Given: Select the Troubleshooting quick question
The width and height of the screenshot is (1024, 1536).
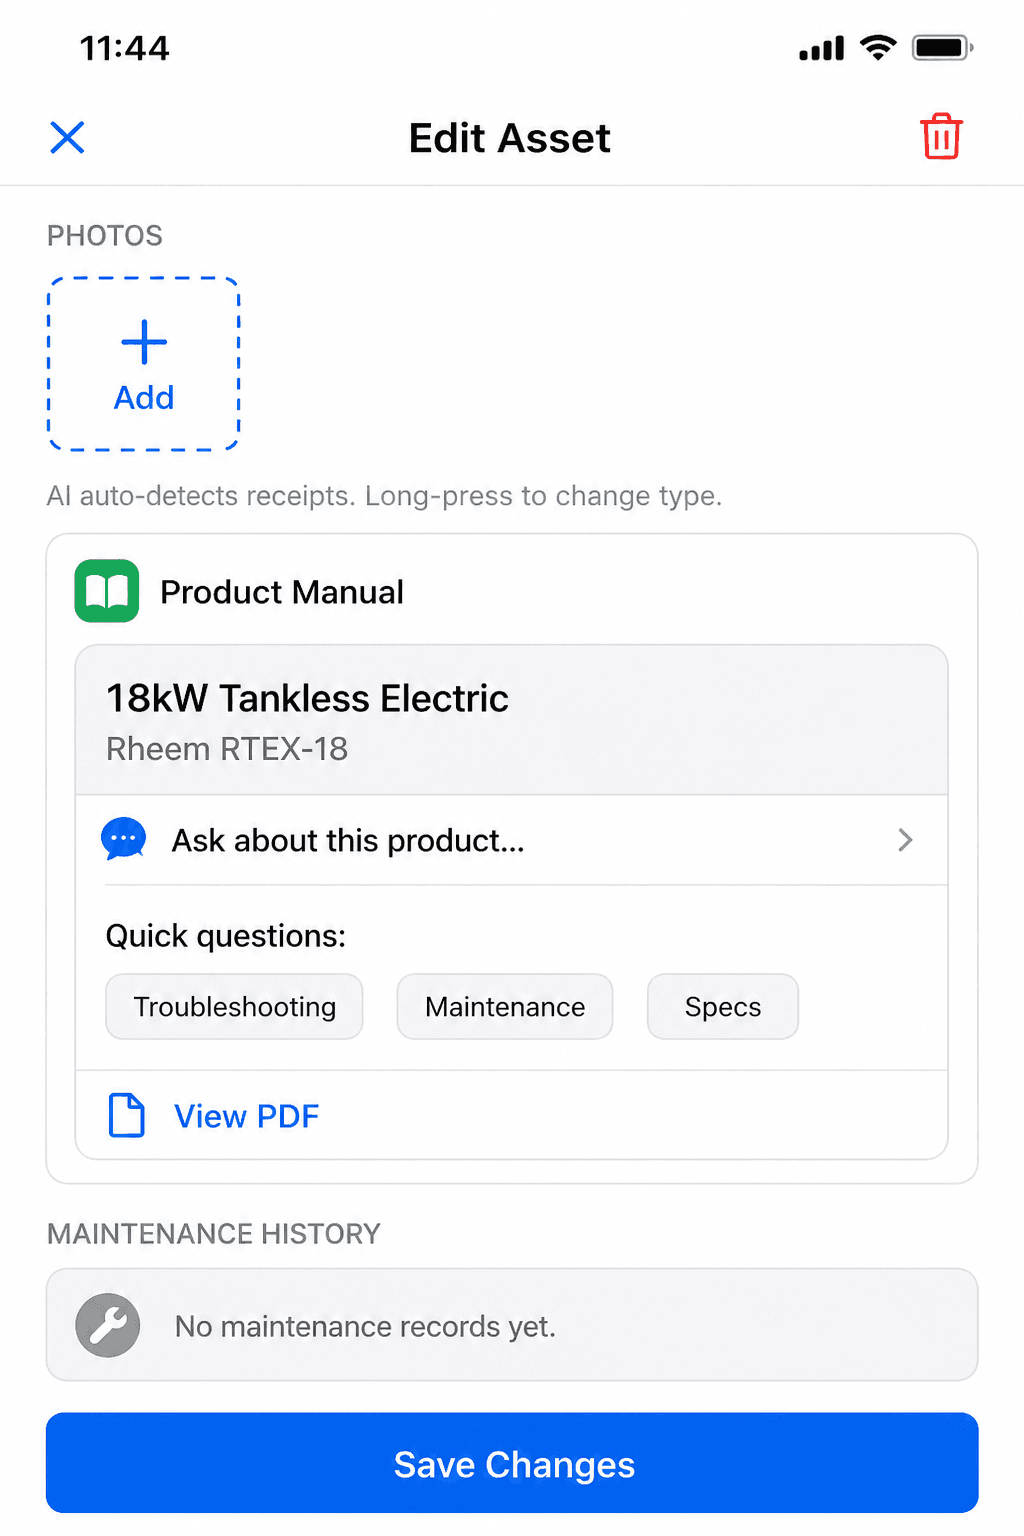Looking at the screenshot, I should point(235,1007).
